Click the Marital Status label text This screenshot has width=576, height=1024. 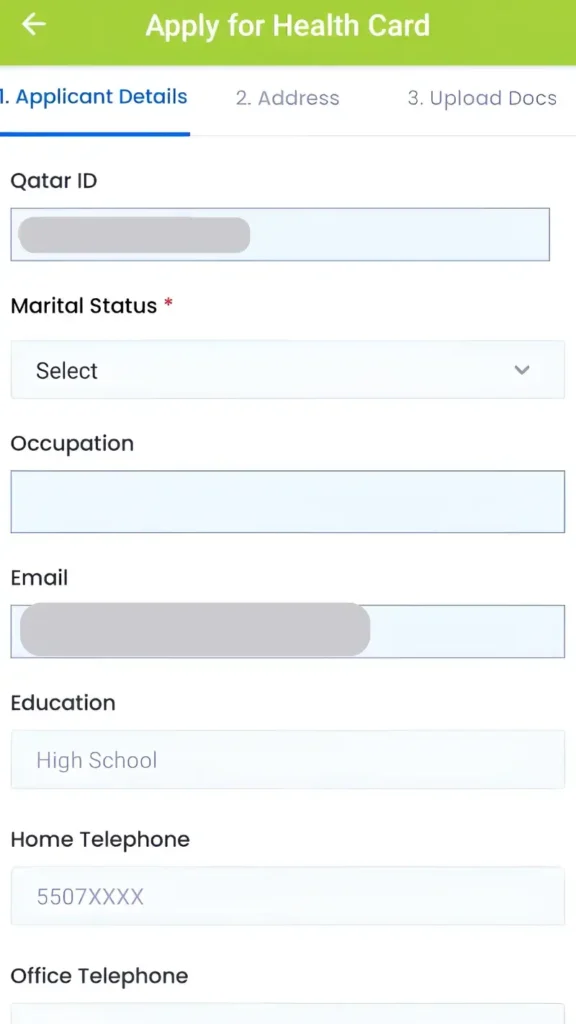coord(84,306)
